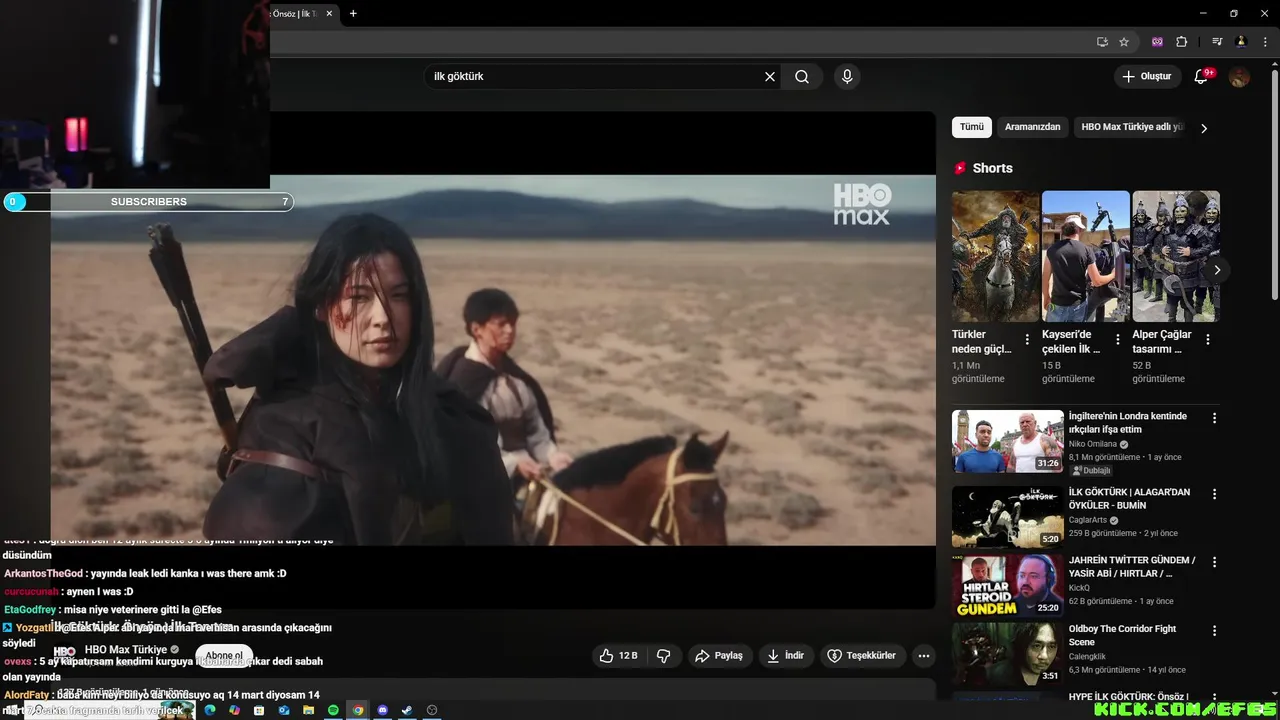
Task: Click the İndir download button
Action: (x=786, y=656)
